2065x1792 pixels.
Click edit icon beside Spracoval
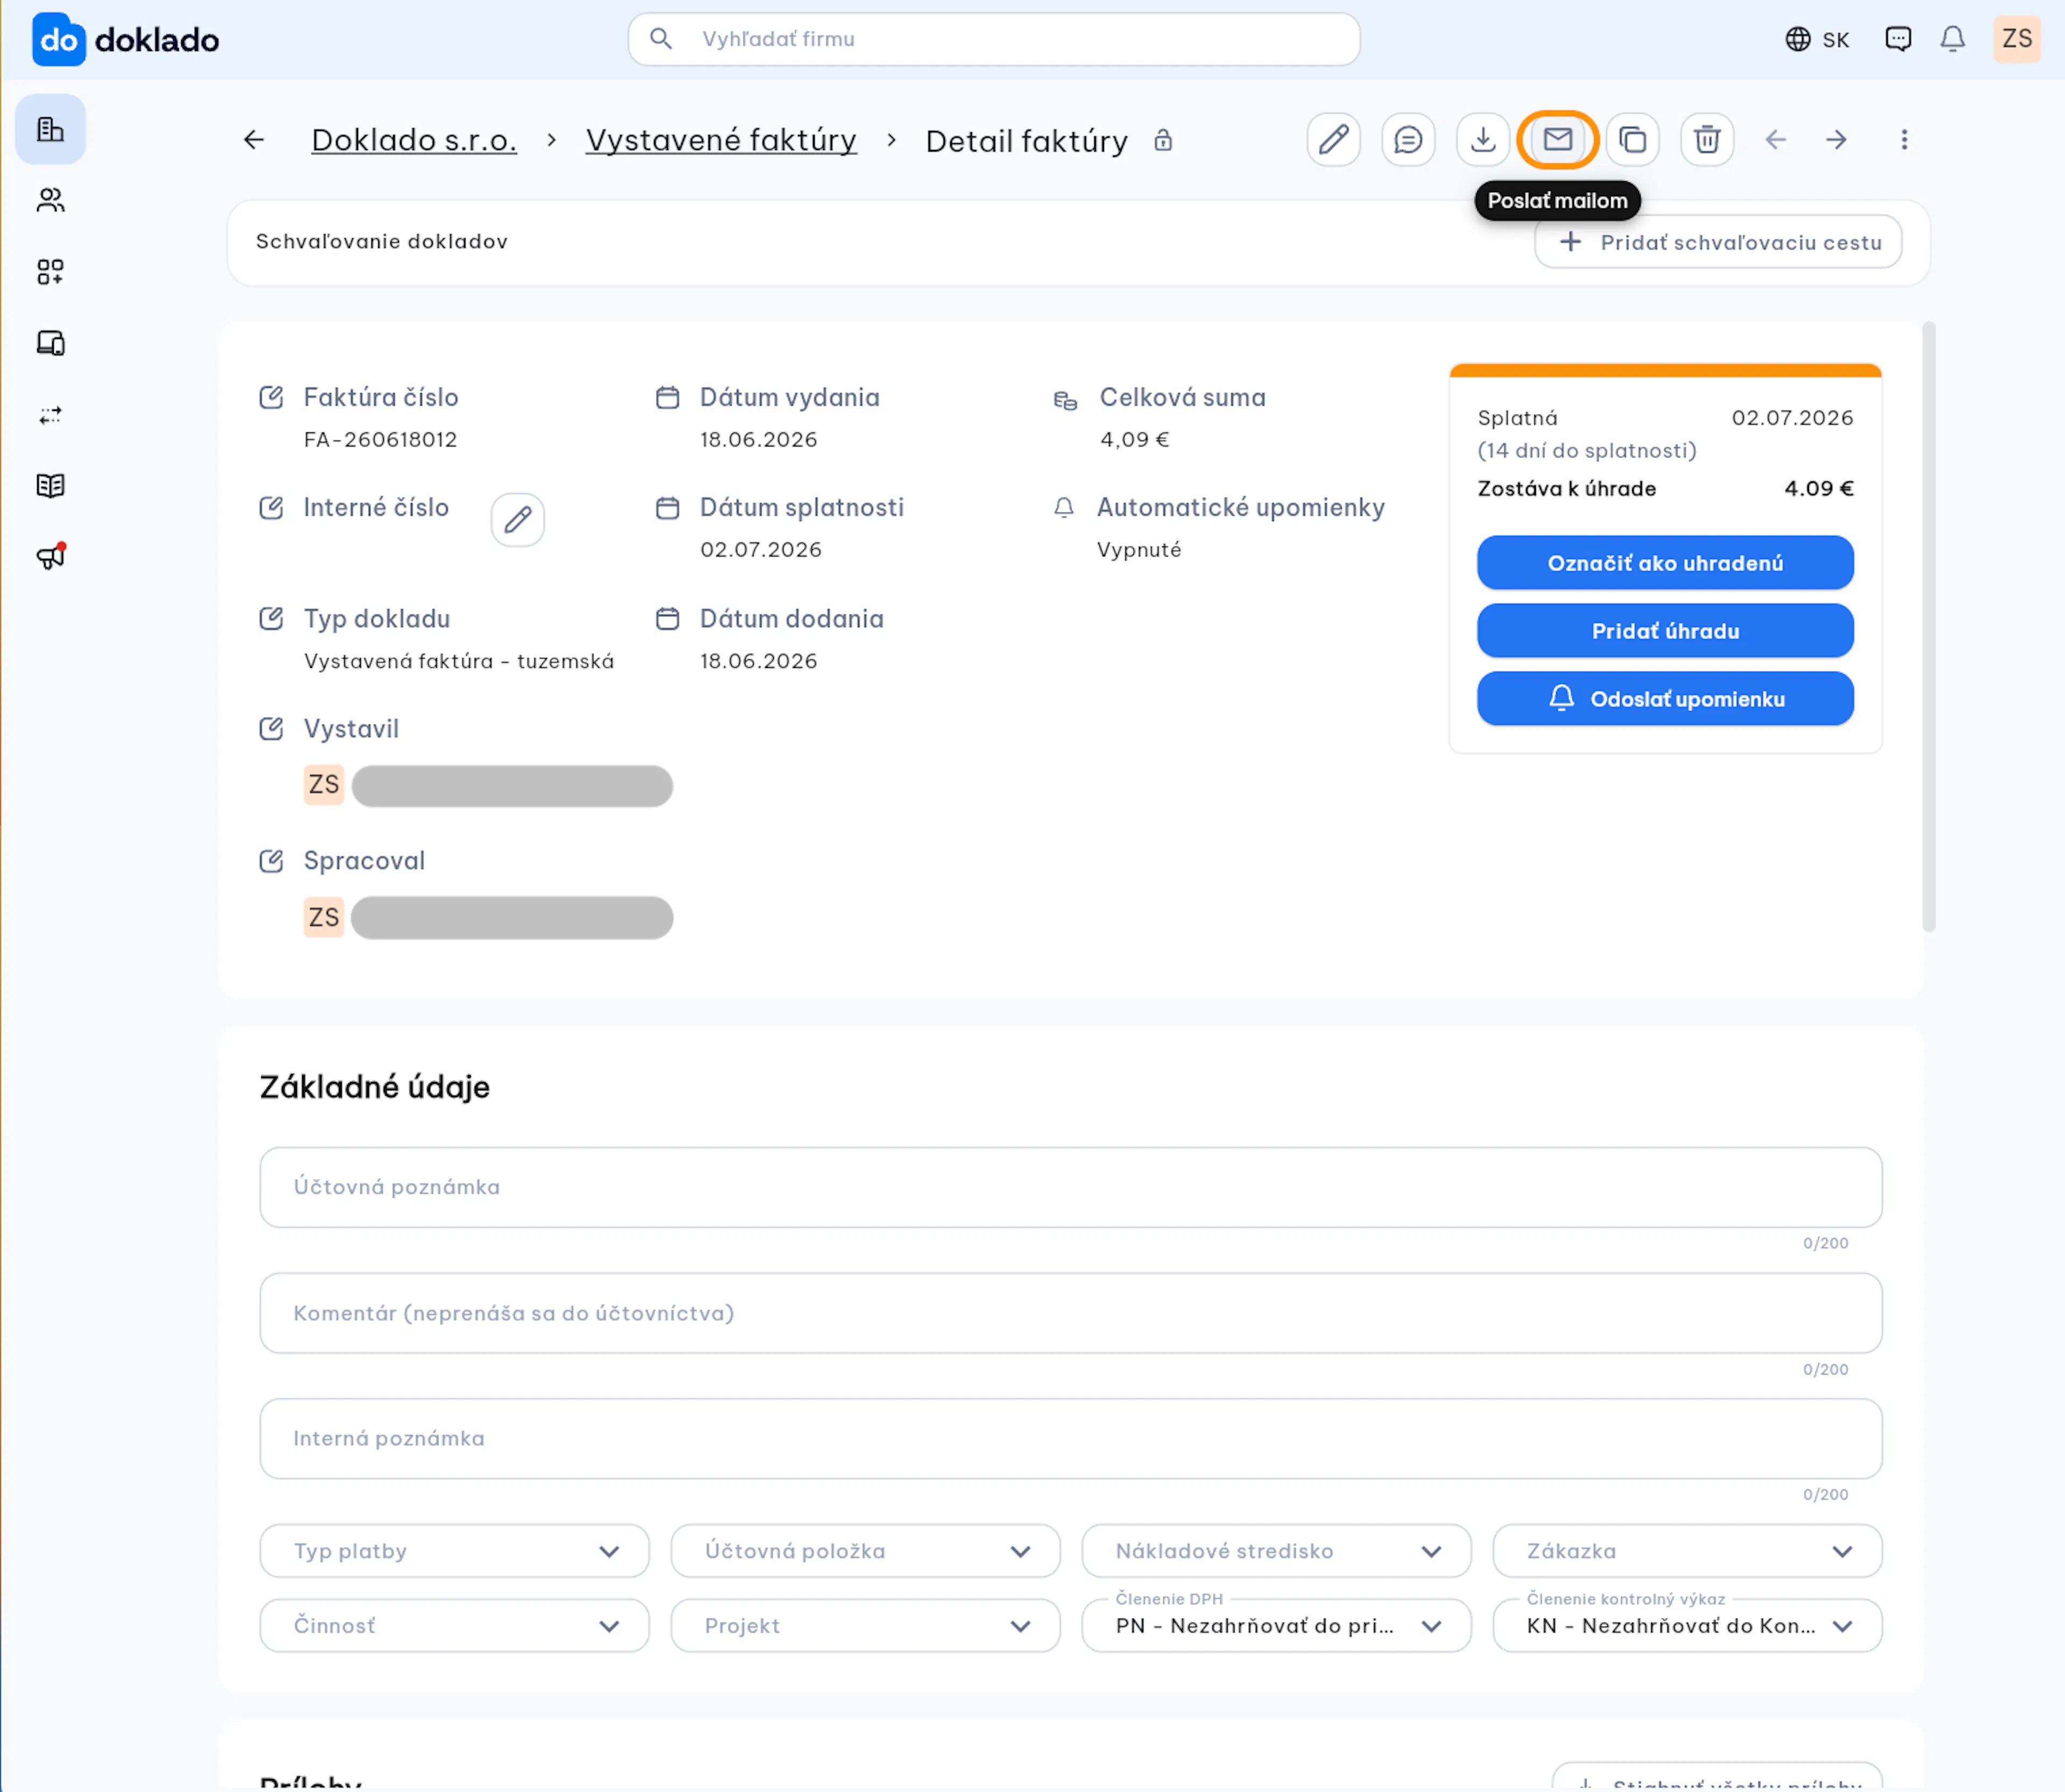tap(271, 860)
